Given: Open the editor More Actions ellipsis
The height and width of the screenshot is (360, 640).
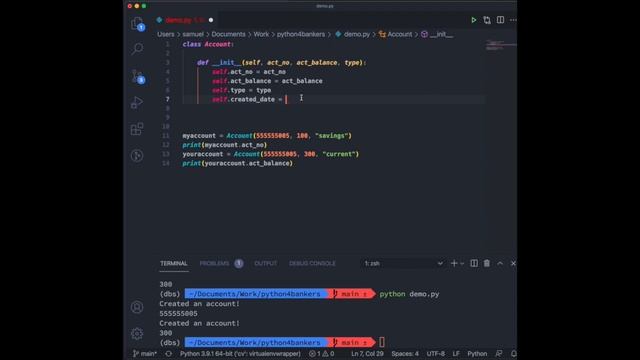Looking at the screenshot, I should point(513,20).
